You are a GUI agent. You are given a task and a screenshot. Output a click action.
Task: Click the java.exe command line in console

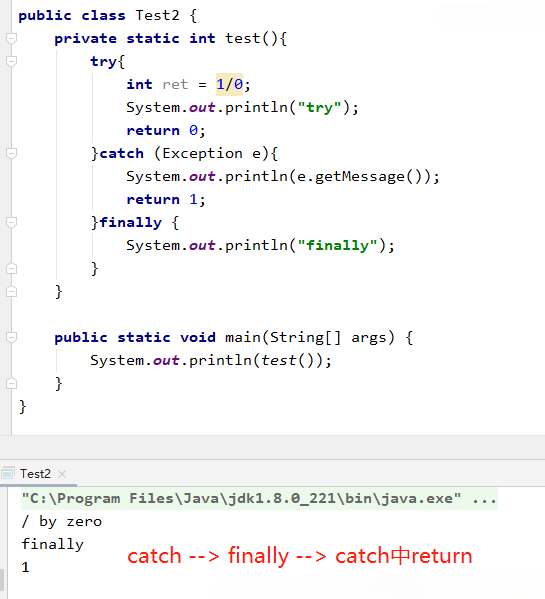tap(259, 499)
